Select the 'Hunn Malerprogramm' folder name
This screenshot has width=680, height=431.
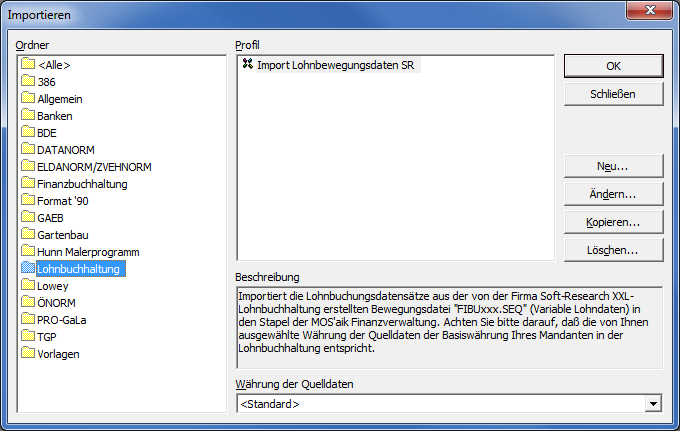tap(88, 252)
